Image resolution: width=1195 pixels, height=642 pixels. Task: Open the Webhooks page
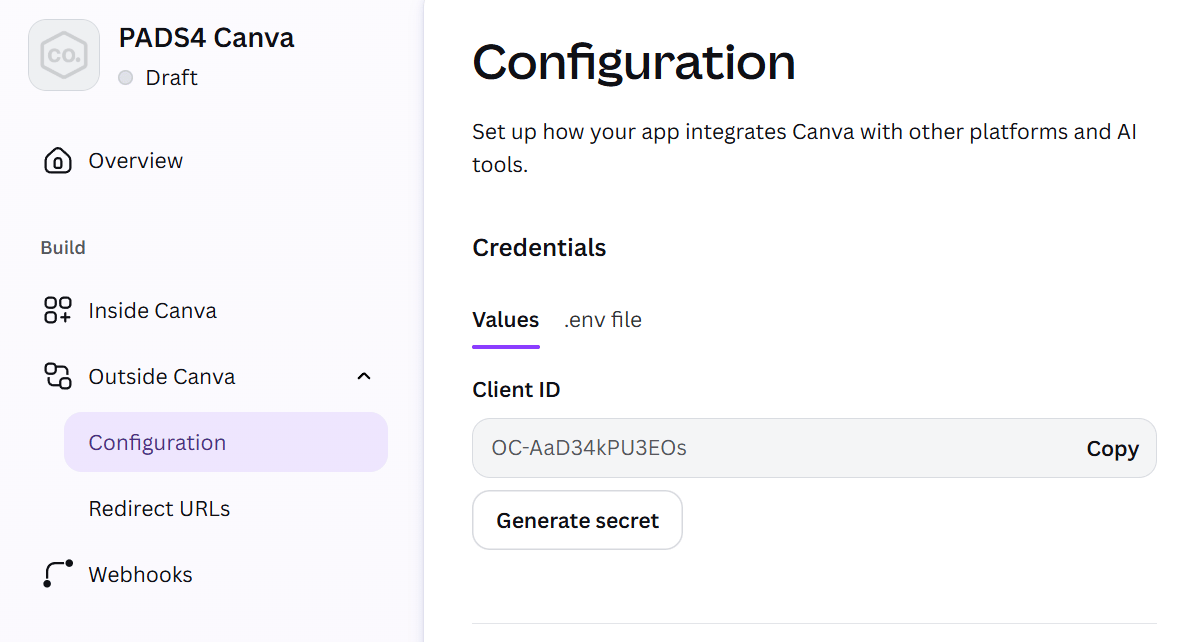(140, 574)
